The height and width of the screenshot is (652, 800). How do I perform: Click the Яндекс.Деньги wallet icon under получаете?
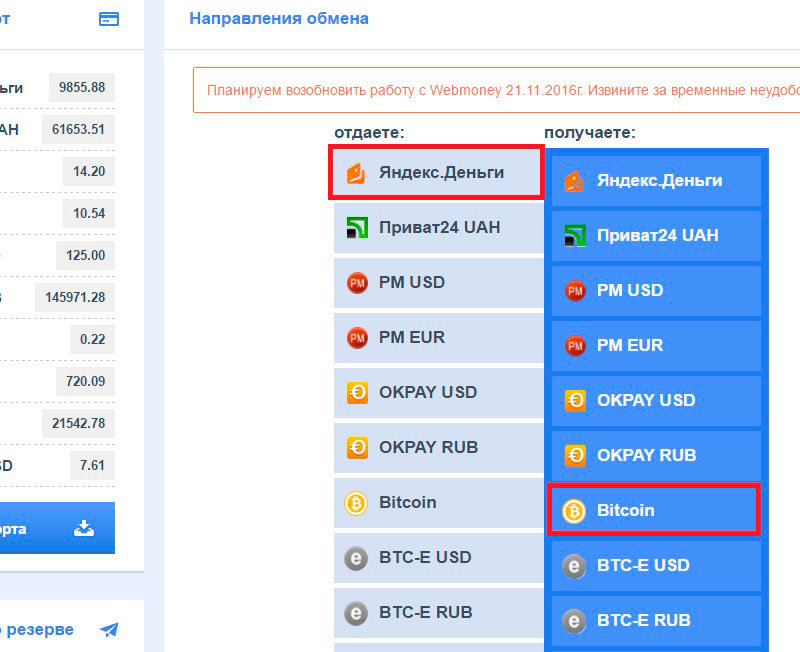[574, 182]
